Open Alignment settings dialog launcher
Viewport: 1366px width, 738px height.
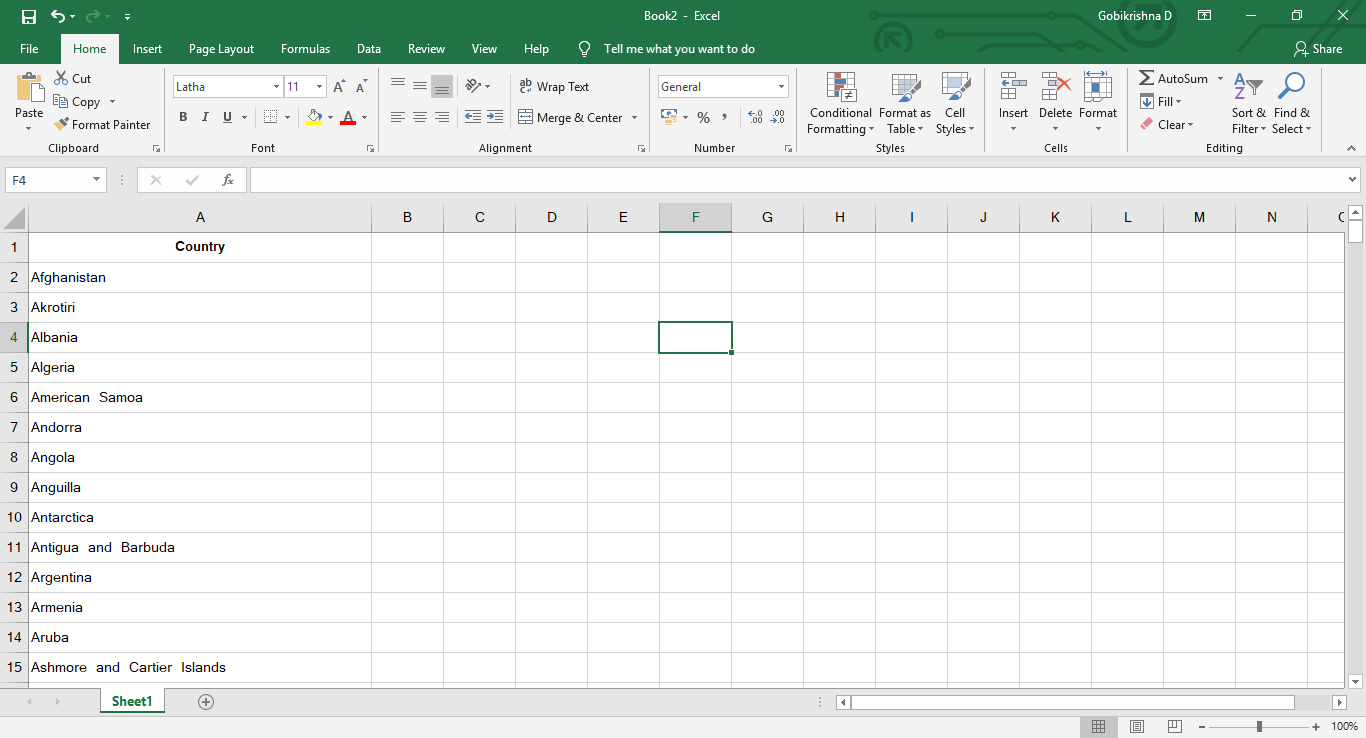641,148
